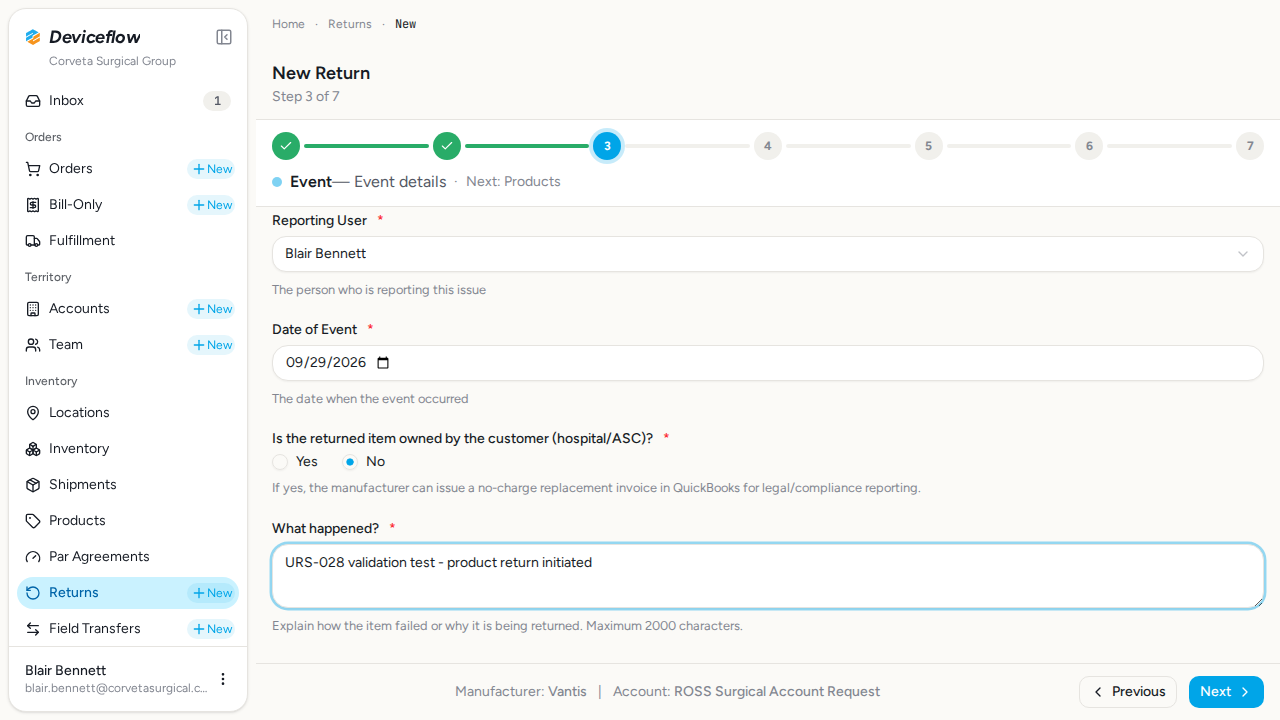
Task: Create a new order with + New
Action: click(x=212, y=169)
